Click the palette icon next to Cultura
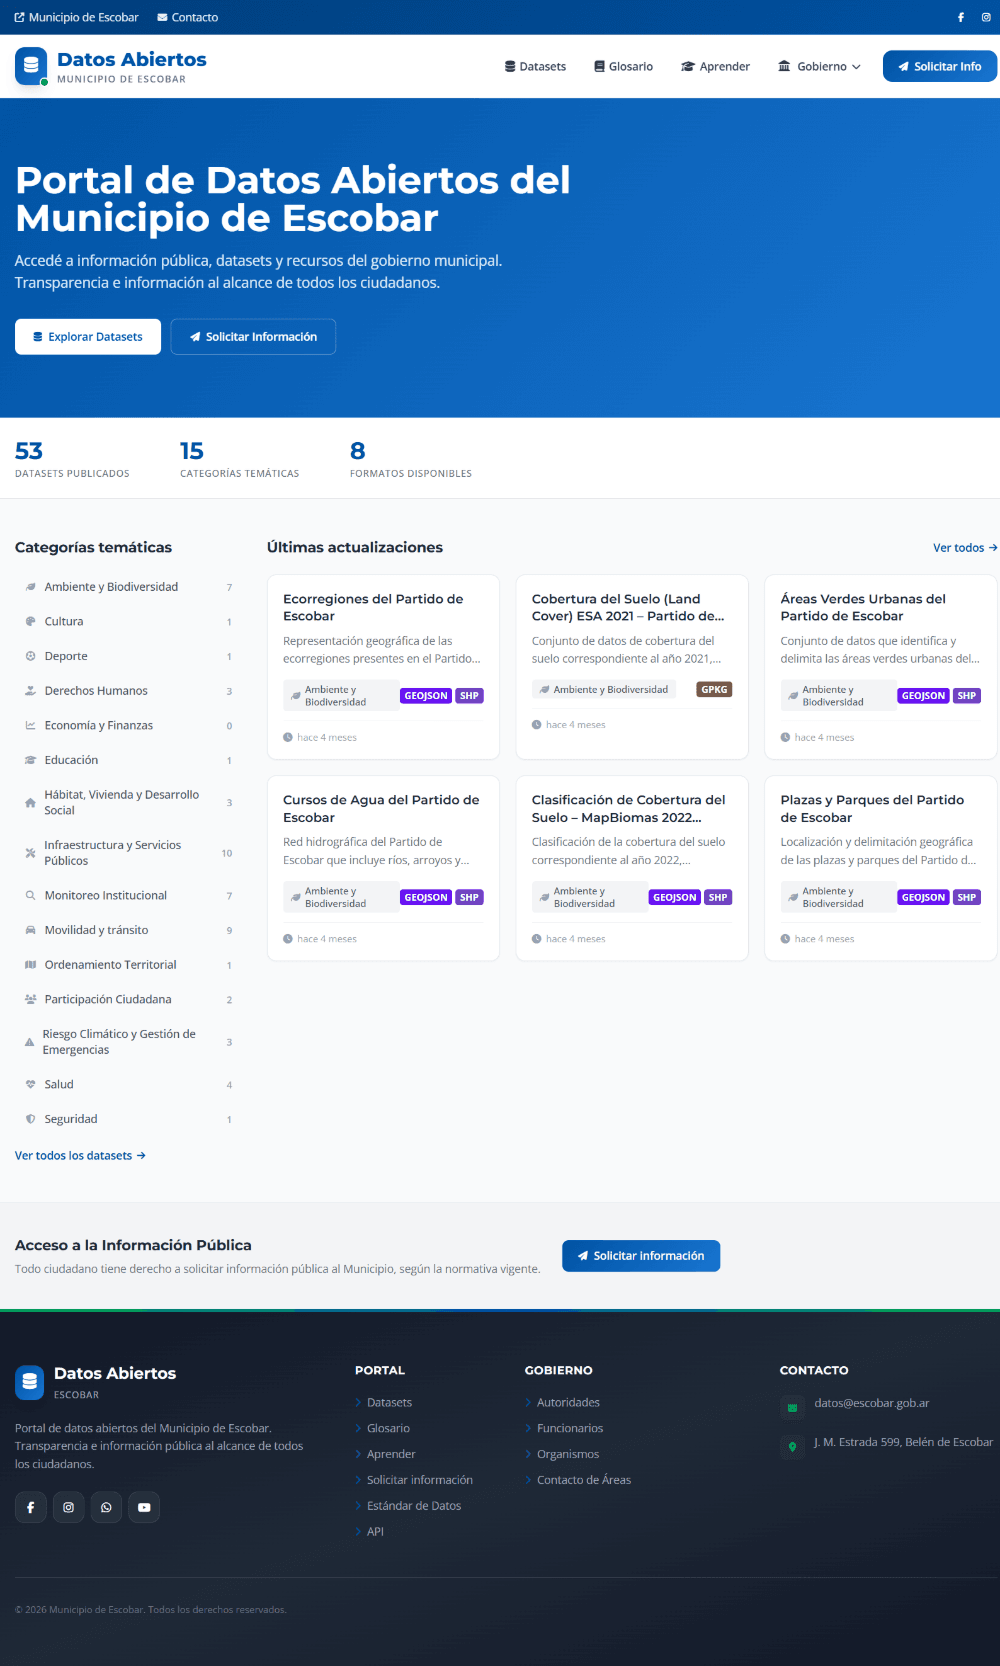Screen dimensions: 1000x1666 click(x=31, y=621)
